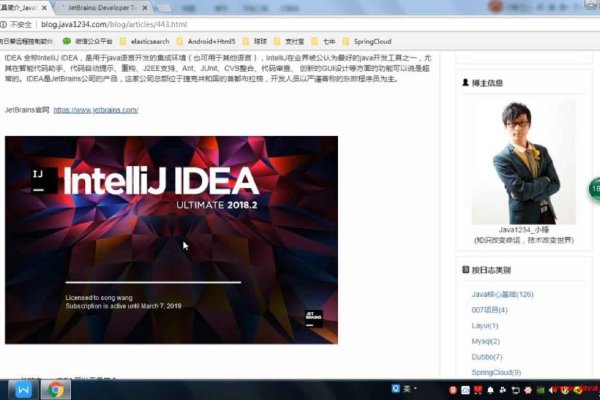This screenshot has width=600, height=400.
Task: Open the SpringCloud bookmark folder
Action: [367, 41]
